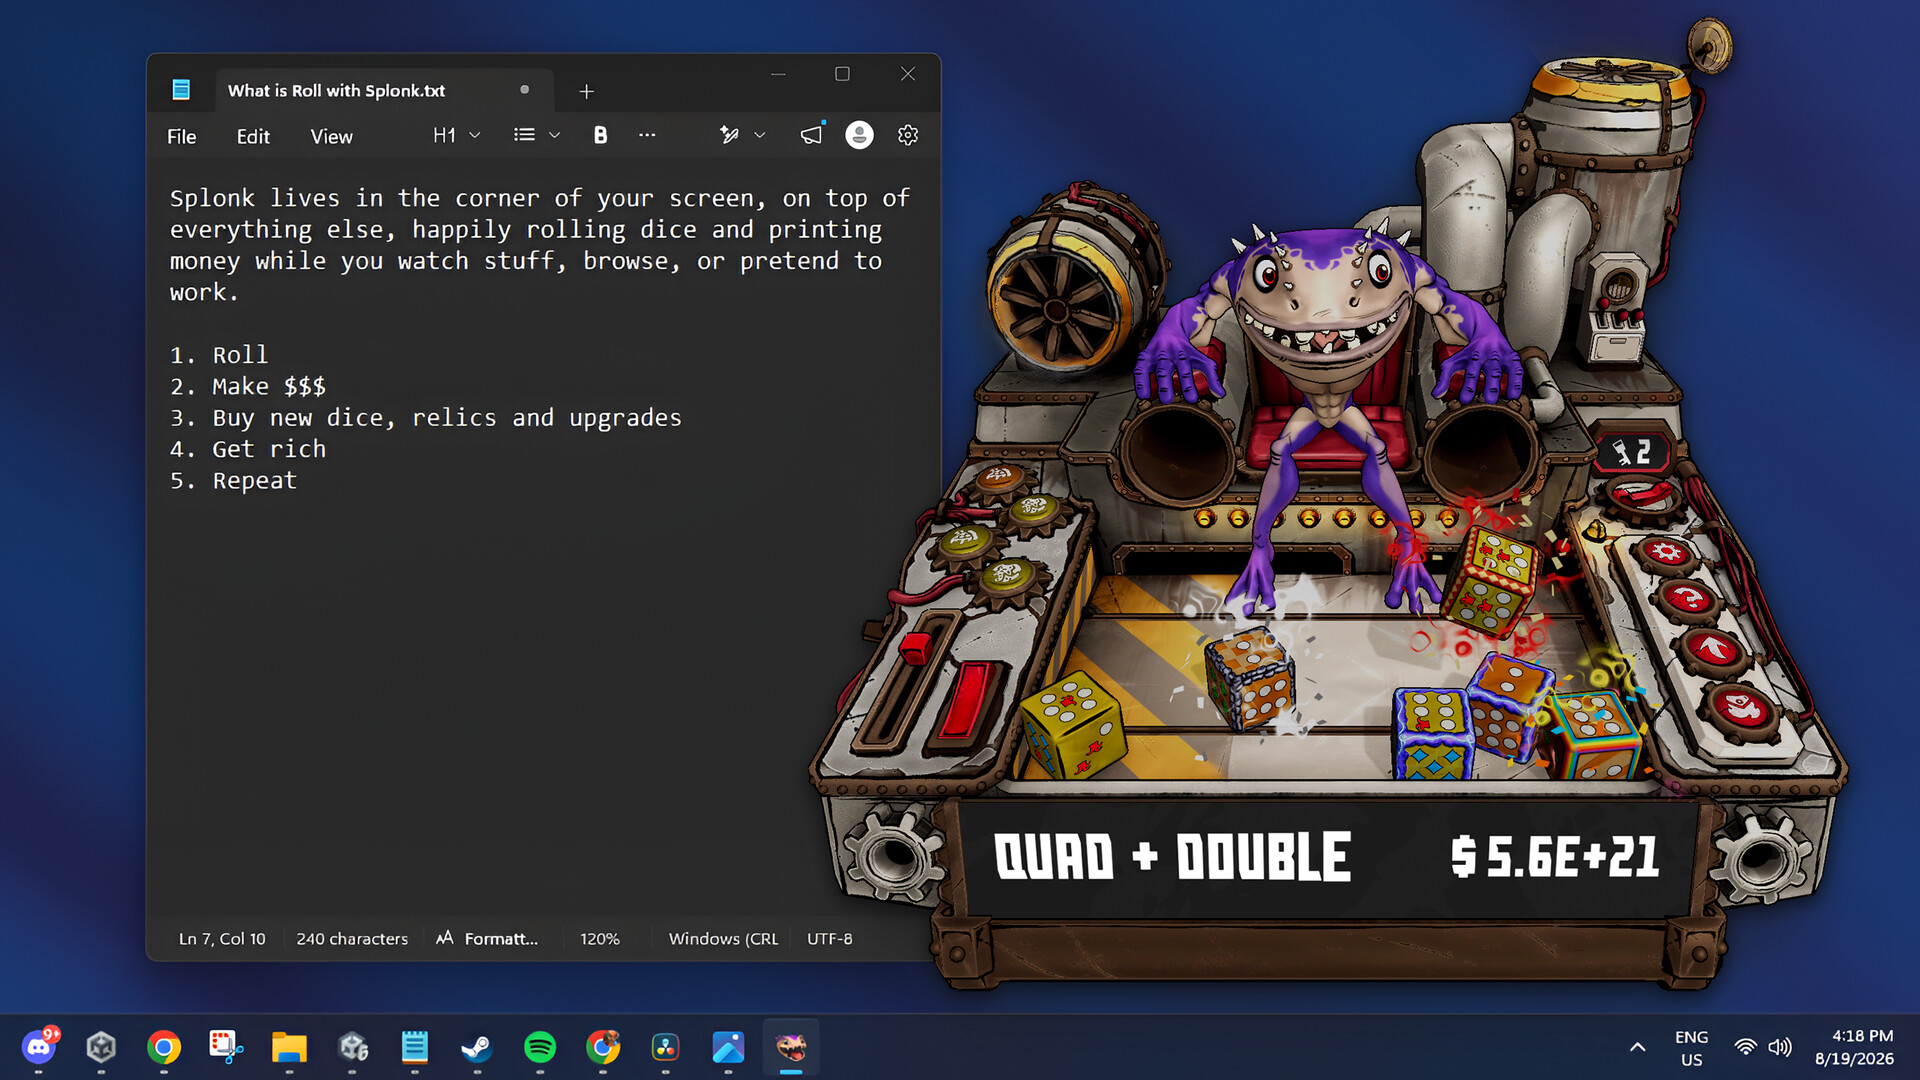
Task: Open the View menu in Notepad
Action: pyautogui.click(x=331, y=136)
